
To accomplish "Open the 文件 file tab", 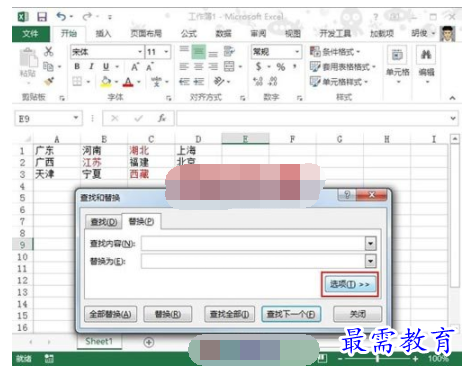I will 31,34.
